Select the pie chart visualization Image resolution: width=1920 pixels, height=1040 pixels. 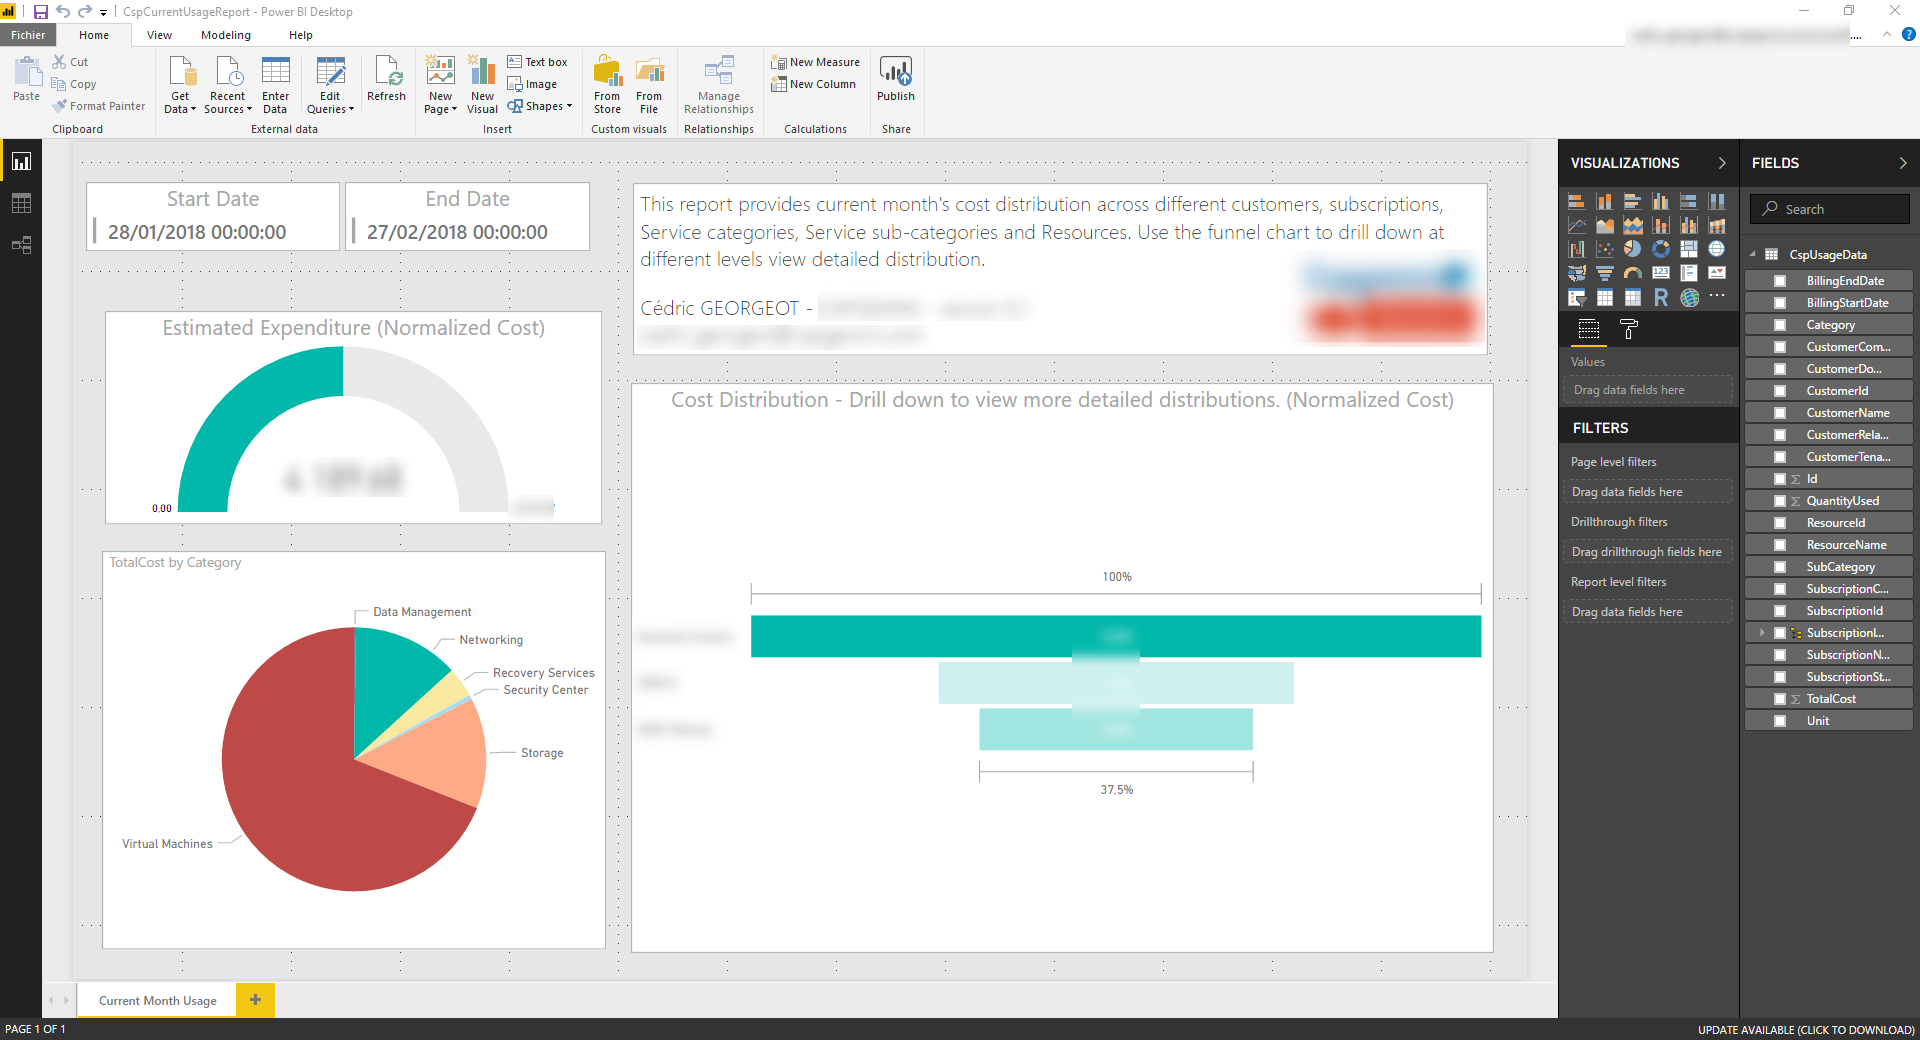(x=1632, y=249)
